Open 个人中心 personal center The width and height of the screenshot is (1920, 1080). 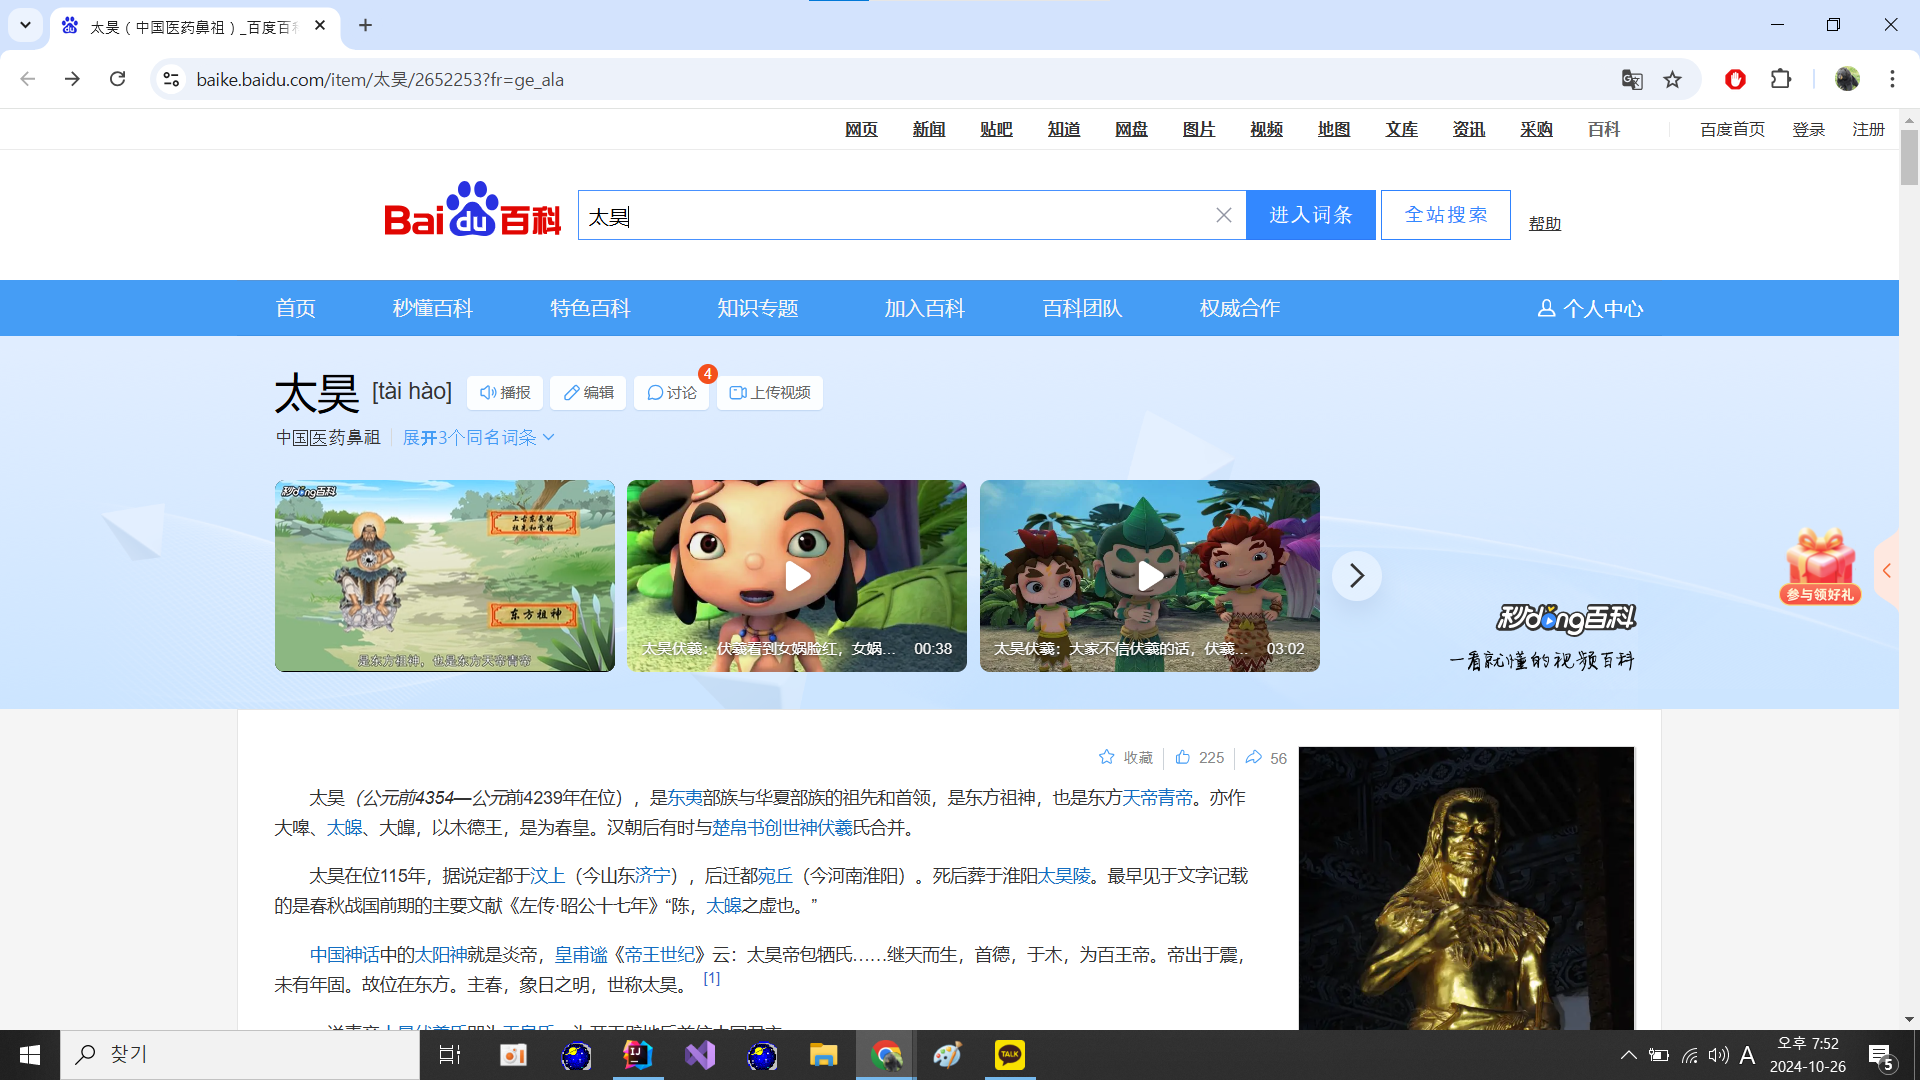click(x=1590, y=309)
